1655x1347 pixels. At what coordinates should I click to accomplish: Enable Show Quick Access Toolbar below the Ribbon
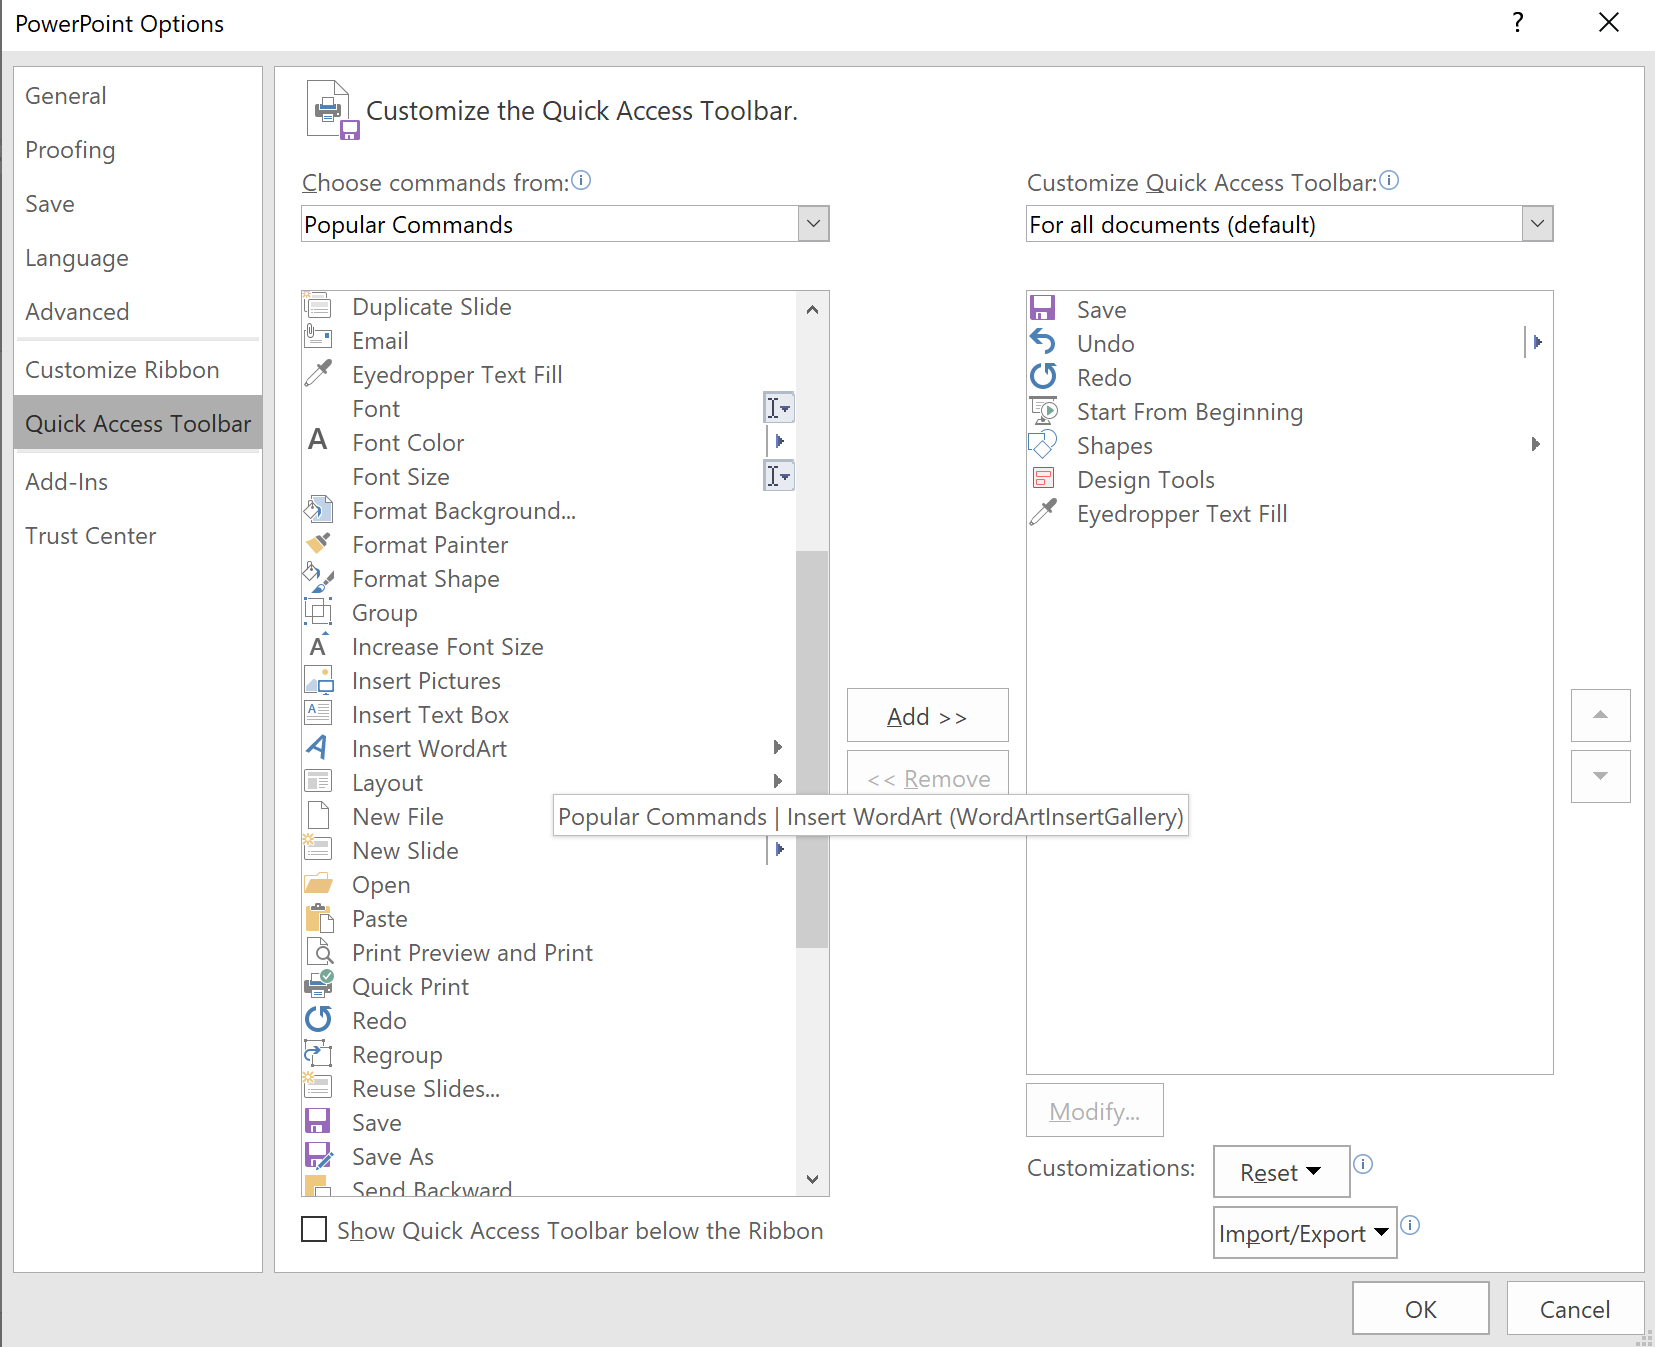314,1229
